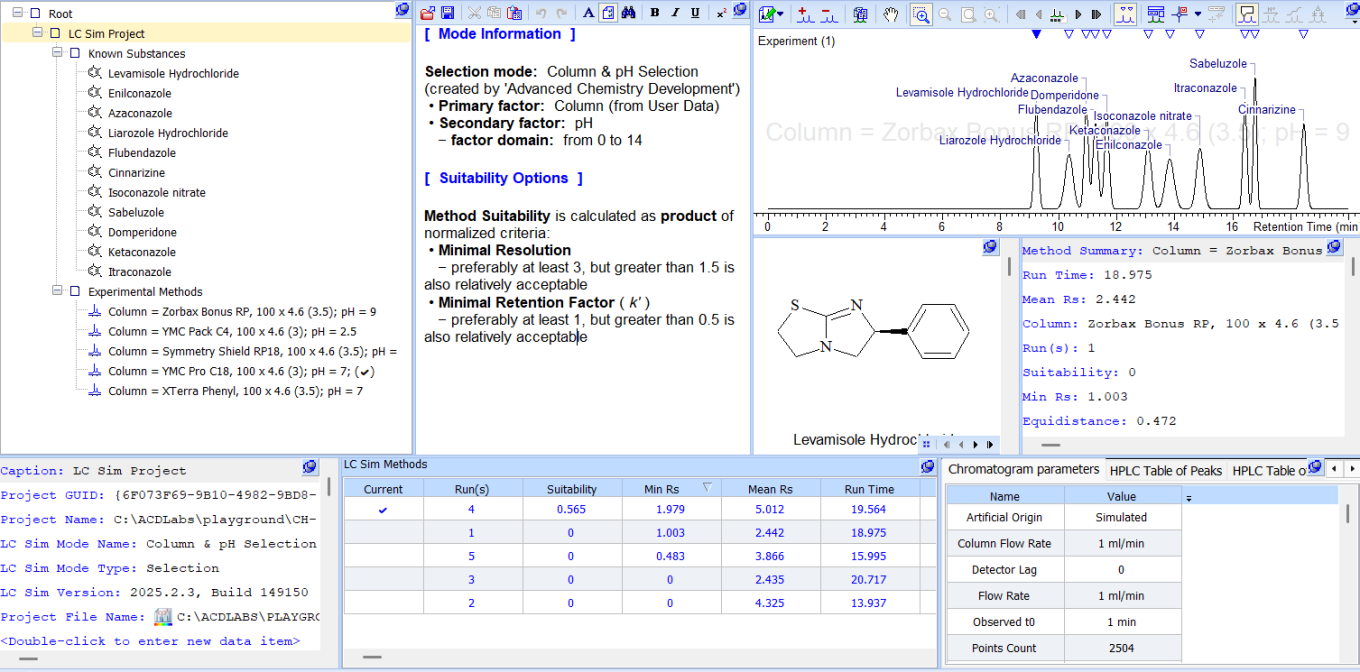Select Itraconazole substance in the tree
Screen dimensions: 1360x672
139,272
